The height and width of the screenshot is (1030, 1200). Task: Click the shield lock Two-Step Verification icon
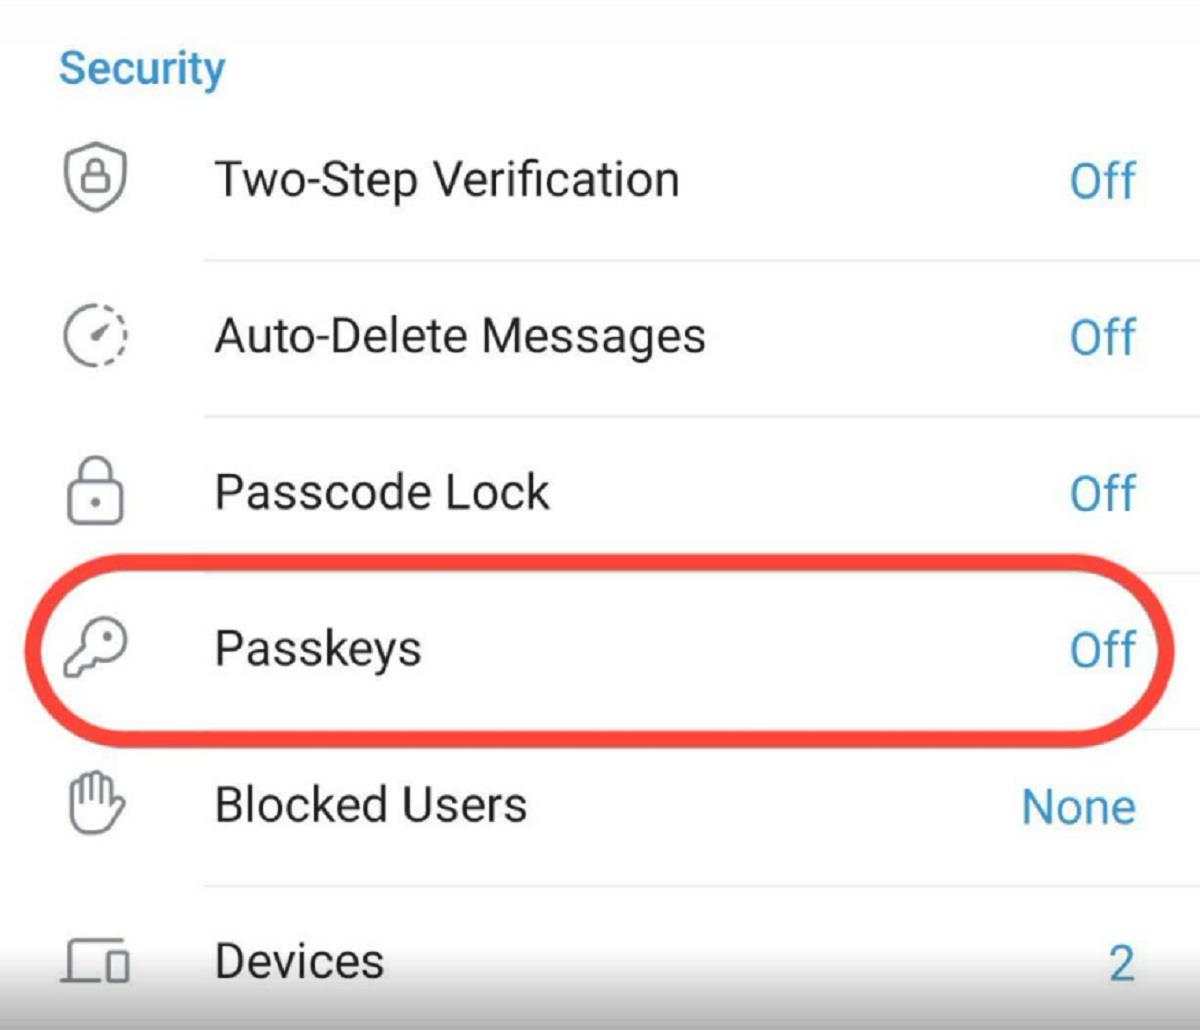(x=95, y=180)
